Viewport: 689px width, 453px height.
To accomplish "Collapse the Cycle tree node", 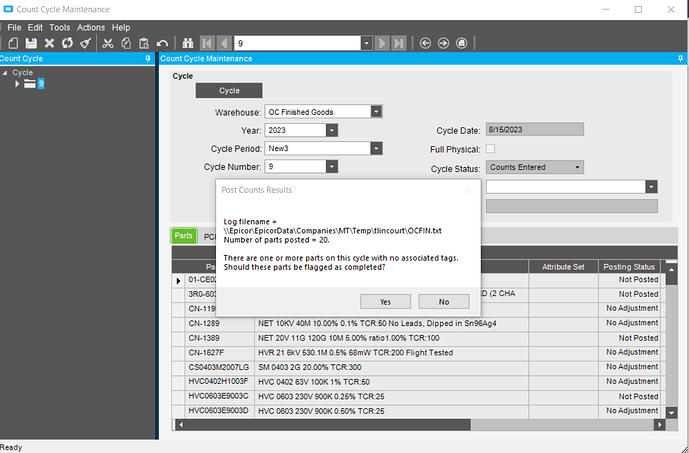I will pos(5,72).
